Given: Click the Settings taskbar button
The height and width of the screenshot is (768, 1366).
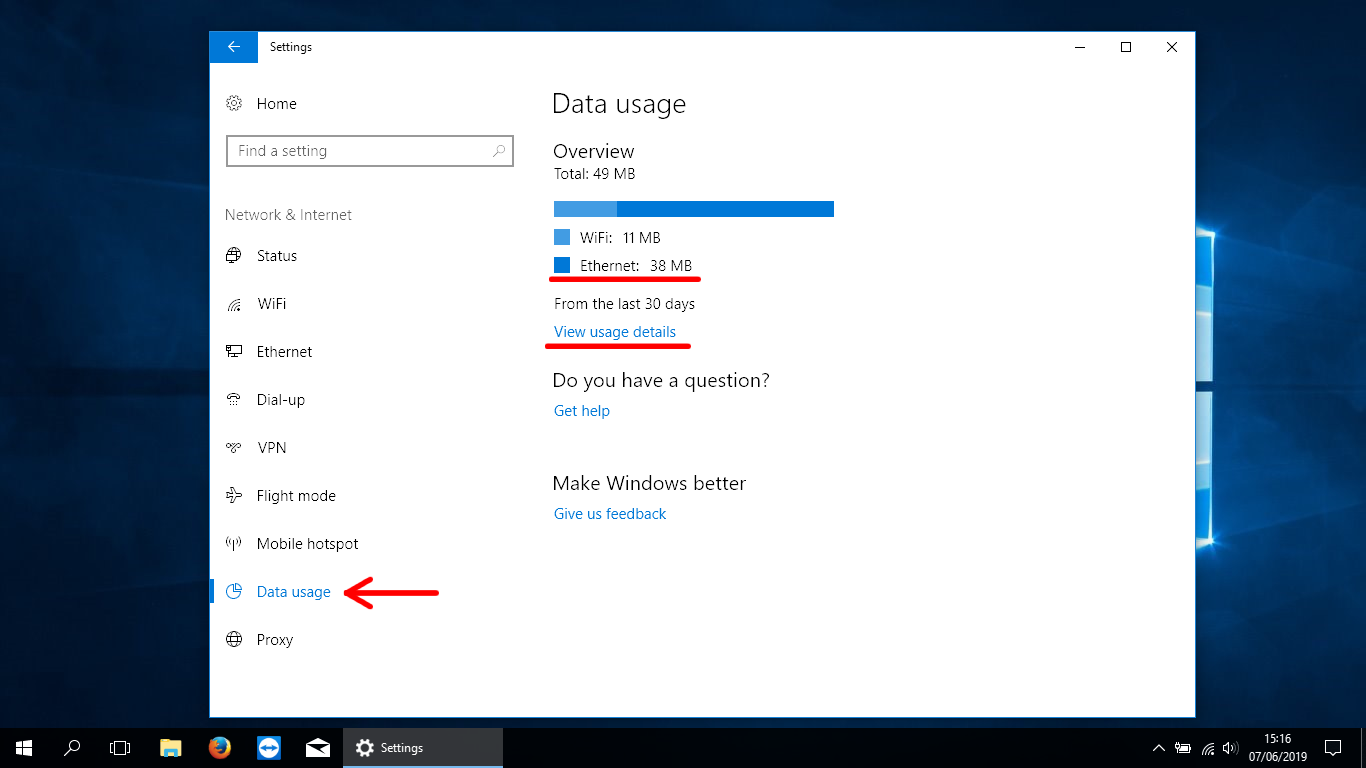Looking at the screenshot, I should point(423,748).
